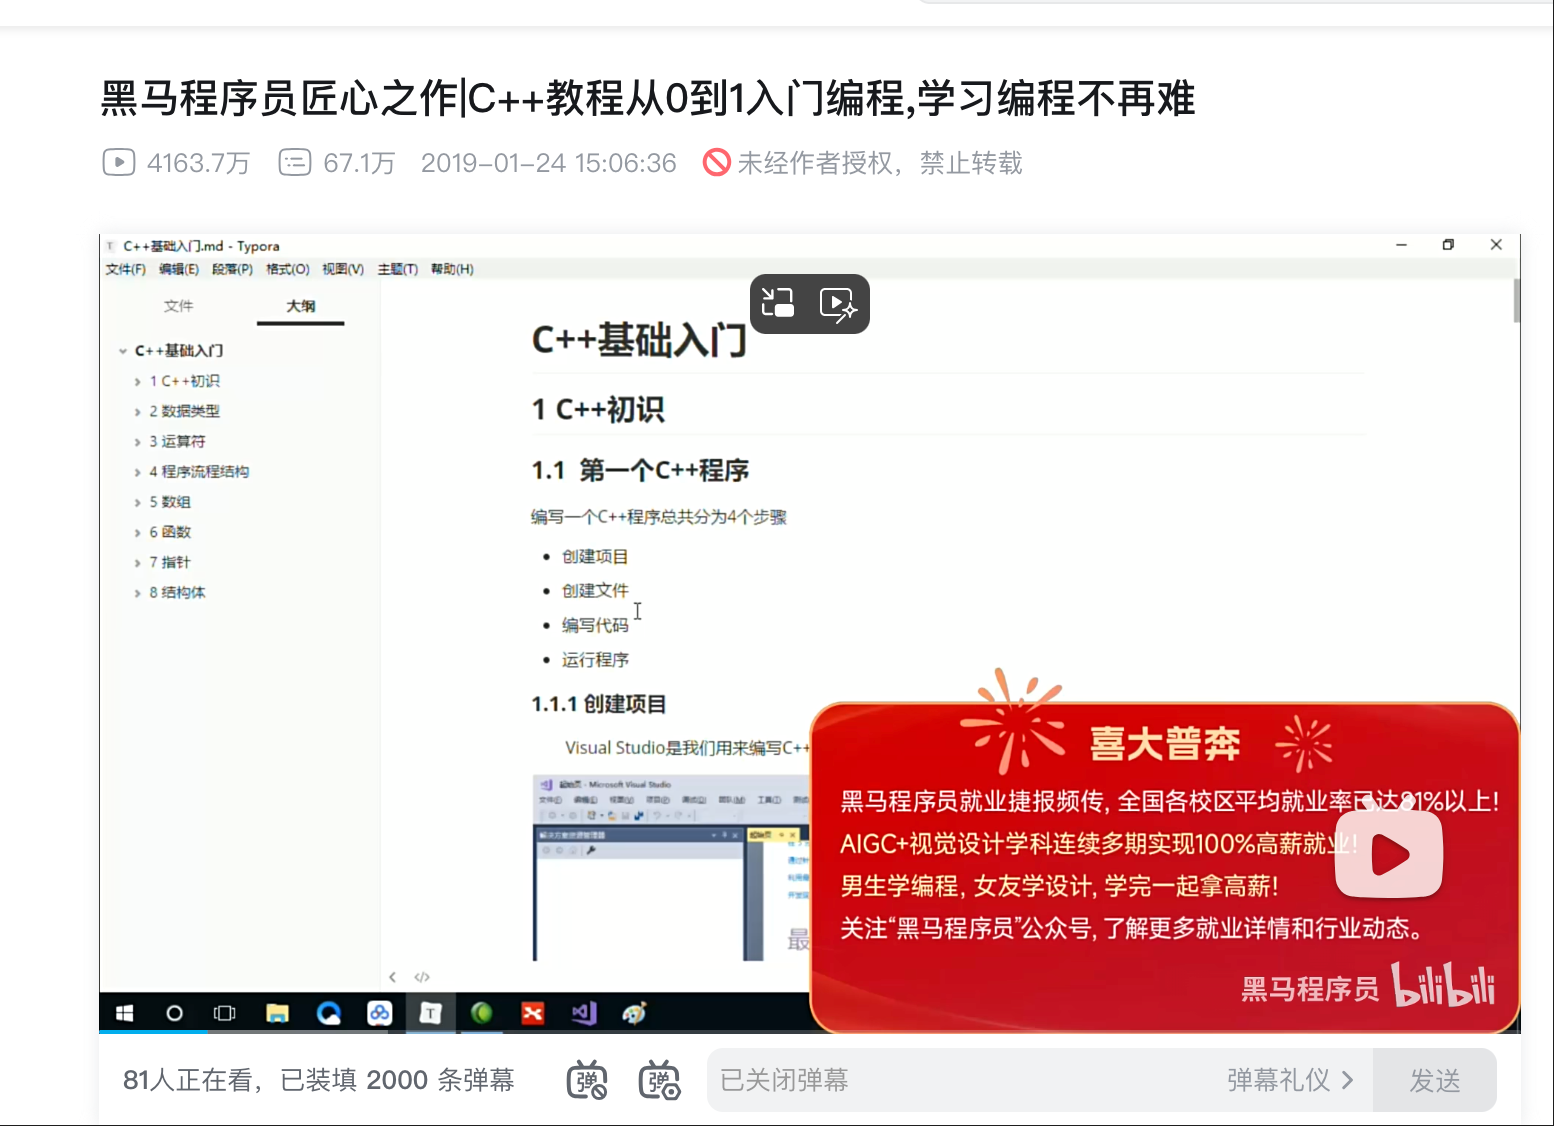
Task: Click the large play button on the video
Action: (1389, 854)
